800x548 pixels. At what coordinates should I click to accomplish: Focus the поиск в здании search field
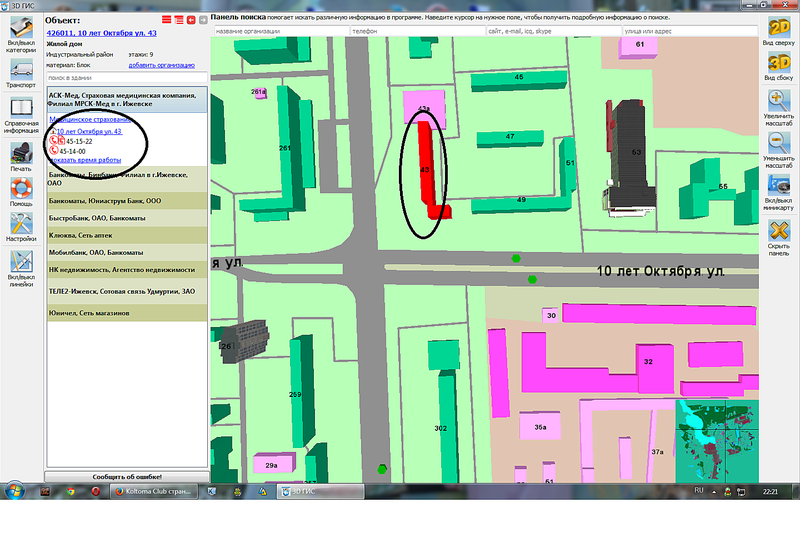tap(127, 78)
